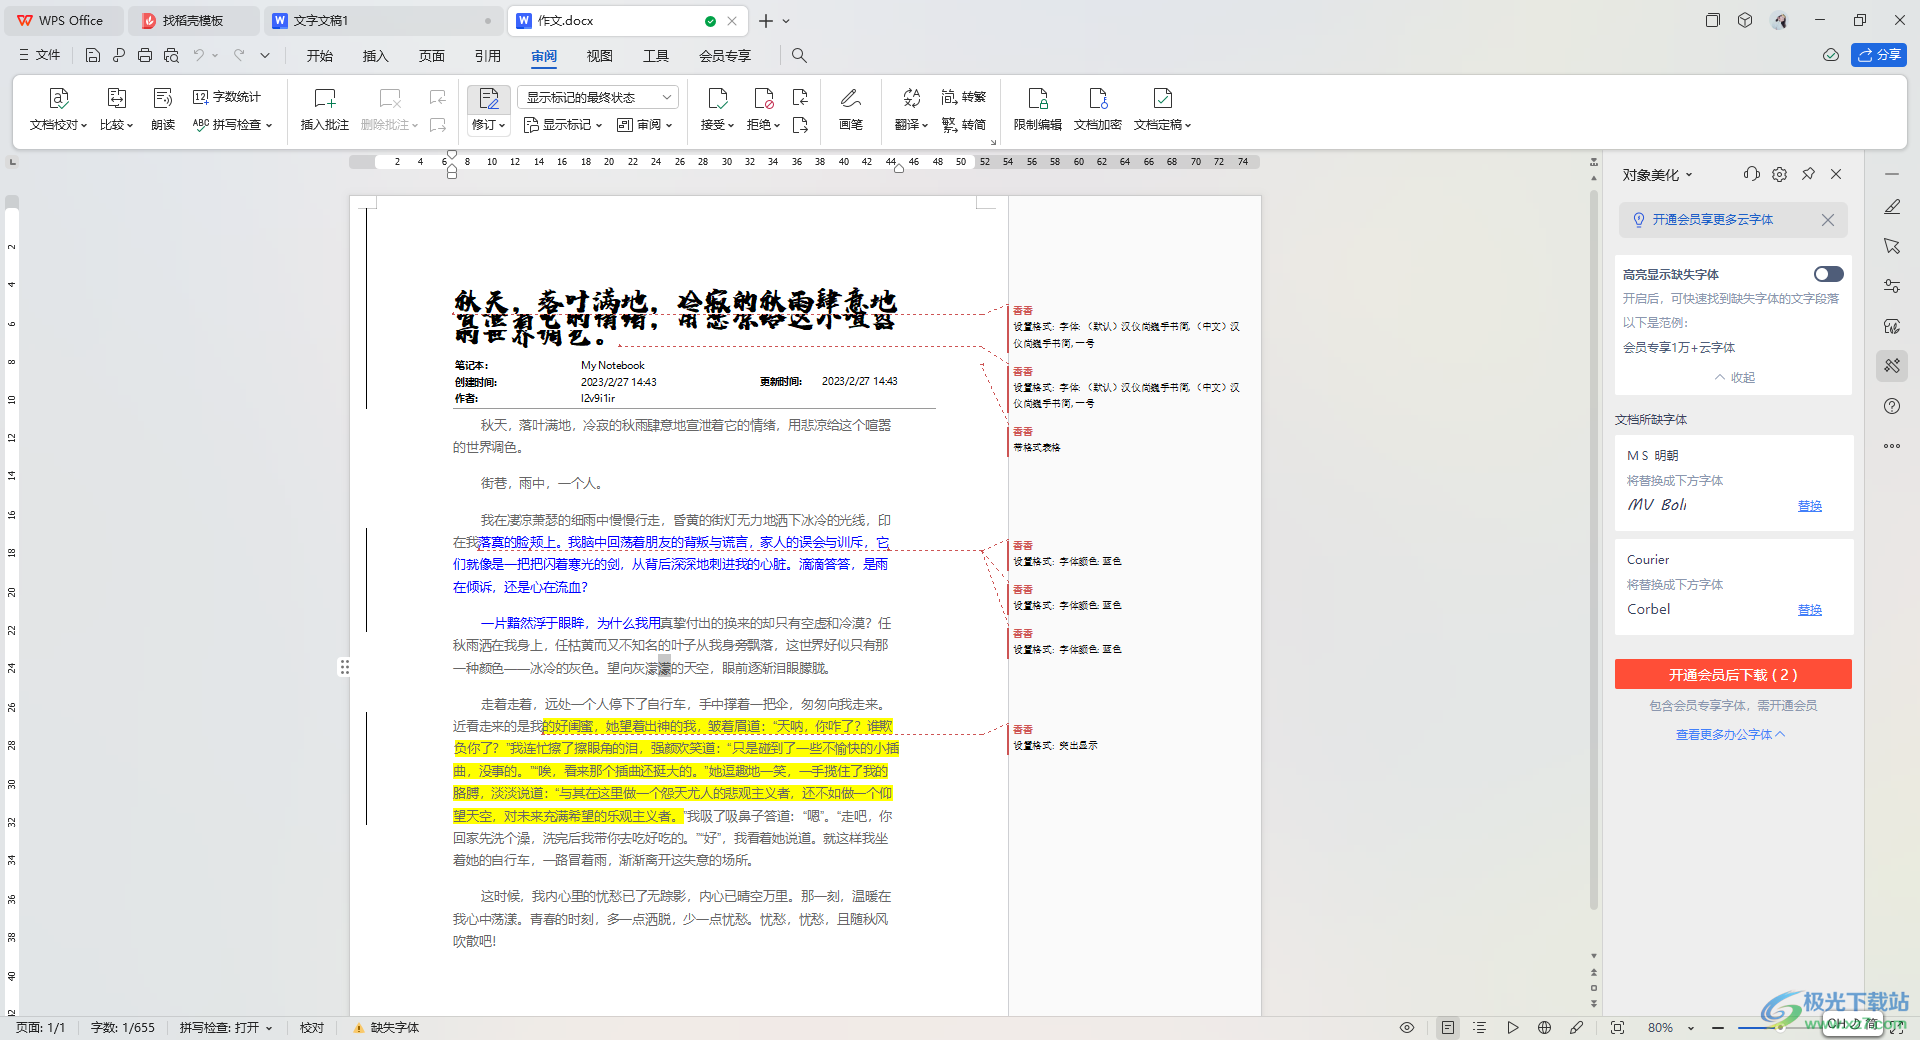Expand 审阅 pane dropdown

644,125
